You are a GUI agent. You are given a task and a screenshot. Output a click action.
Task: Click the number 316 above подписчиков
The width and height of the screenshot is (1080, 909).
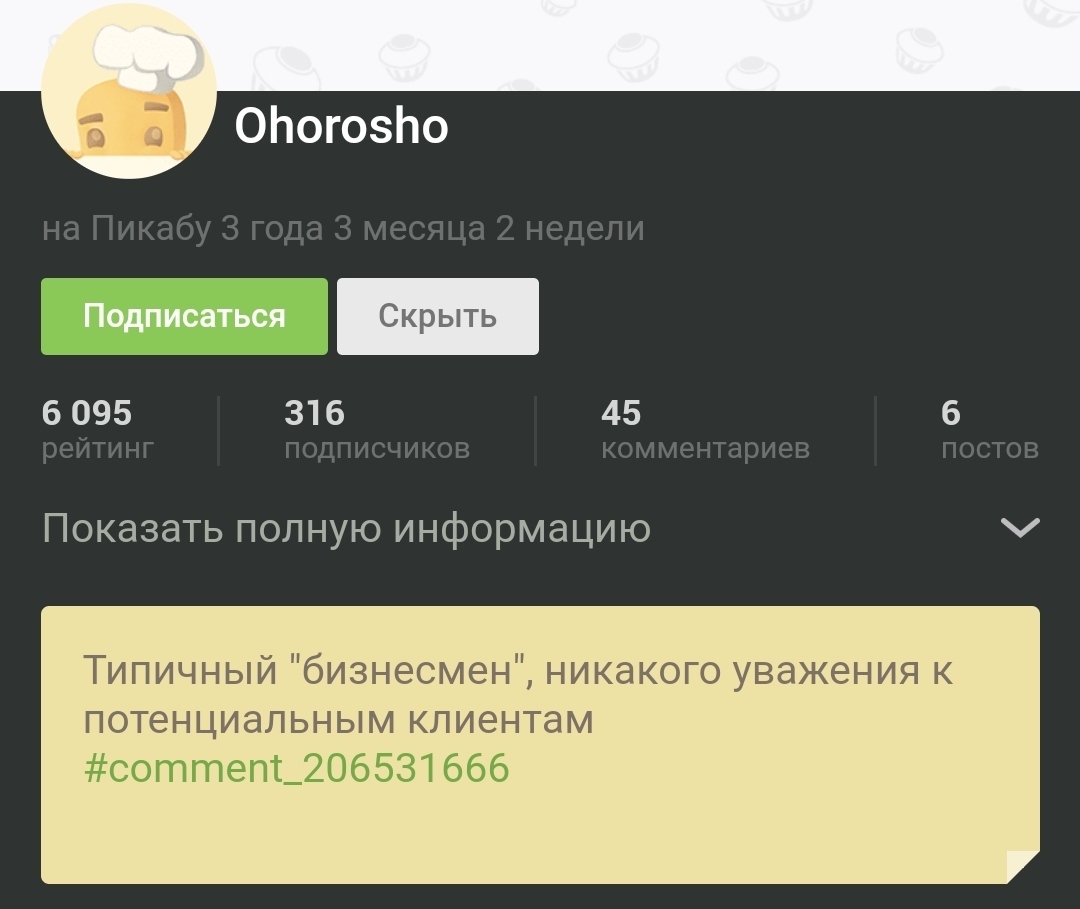[x=314, y=413]
